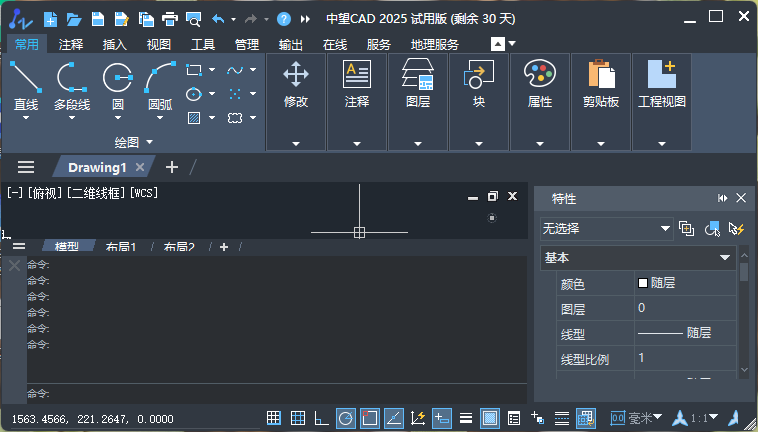Click the Quick Select icon in 特性 panel

click(x=738, y=229)
